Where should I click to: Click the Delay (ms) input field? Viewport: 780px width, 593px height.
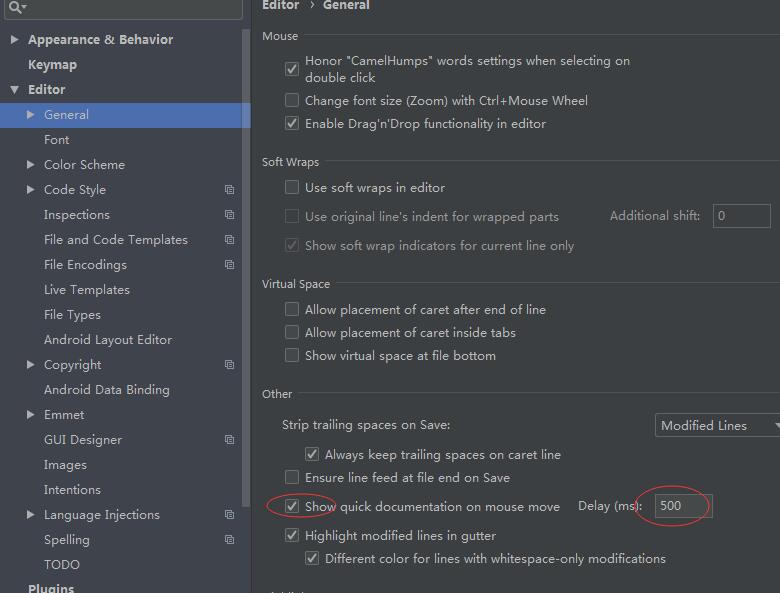tap(682, 506)
